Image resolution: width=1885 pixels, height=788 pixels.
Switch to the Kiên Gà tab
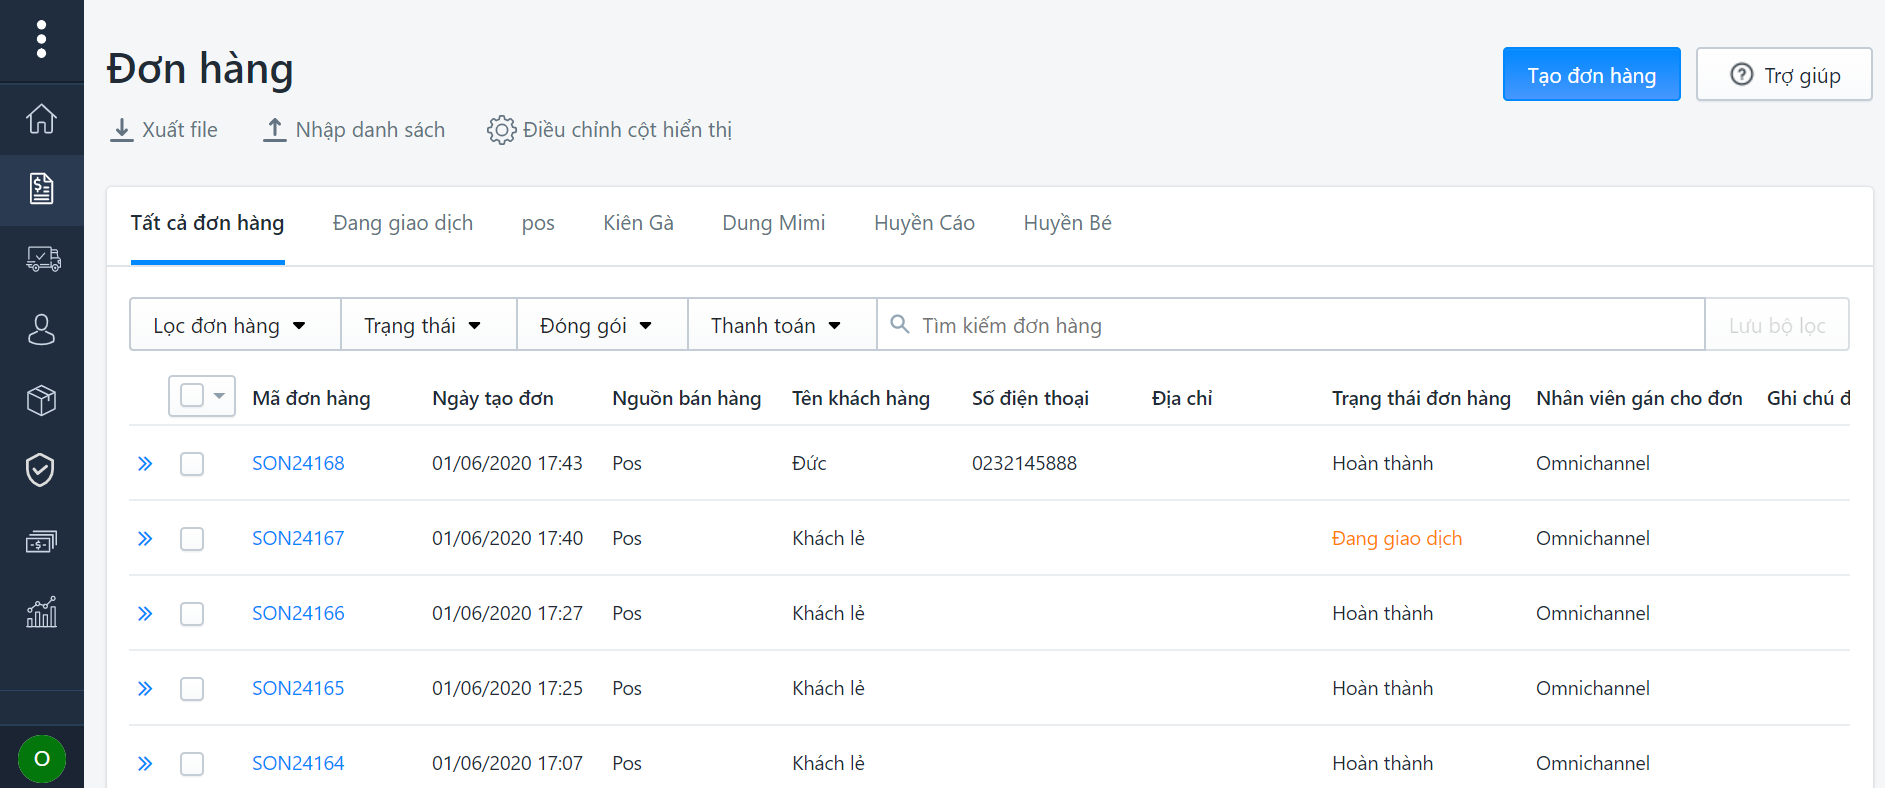pyautogui.click(x=638, y=223)
